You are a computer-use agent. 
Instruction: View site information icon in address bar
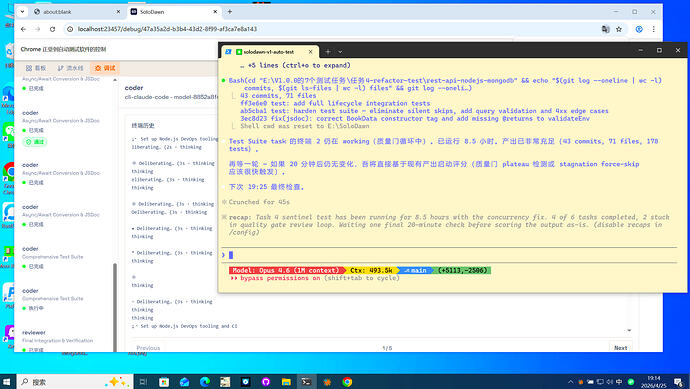[70, 29]
